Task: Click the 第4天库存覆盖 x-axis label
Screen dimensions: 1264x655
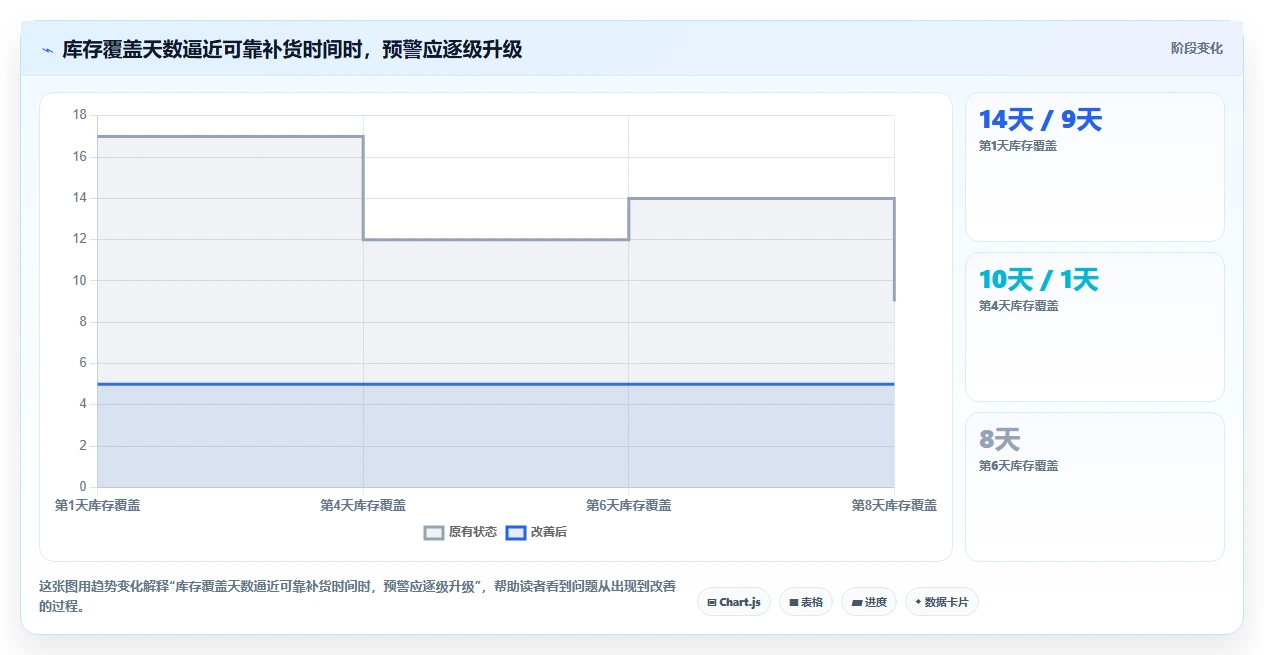Action: click(363, 505)
